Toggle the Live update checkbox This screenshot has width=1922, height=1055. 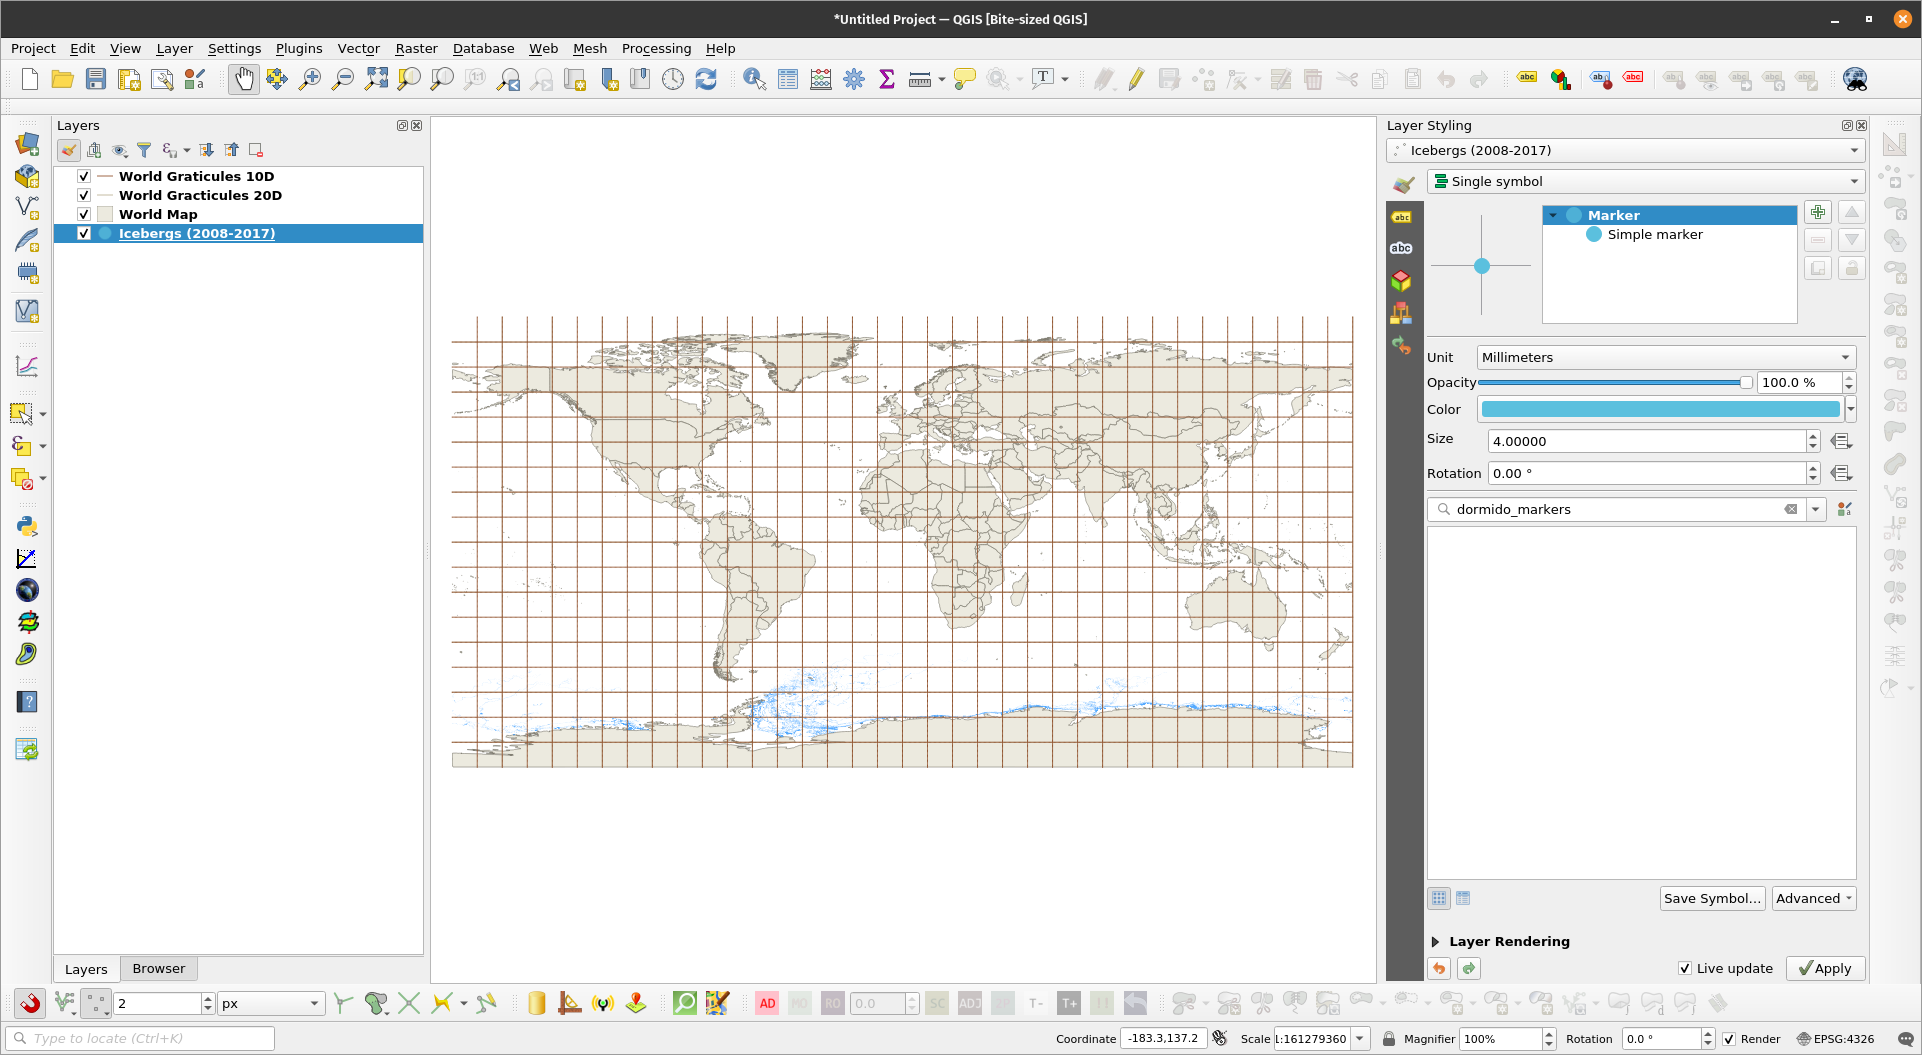(1685, 968)
